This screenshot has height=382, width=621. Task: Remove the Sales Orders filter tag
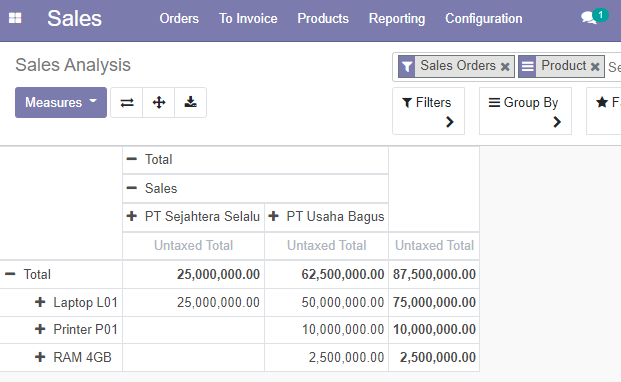(x=505, y=67)
